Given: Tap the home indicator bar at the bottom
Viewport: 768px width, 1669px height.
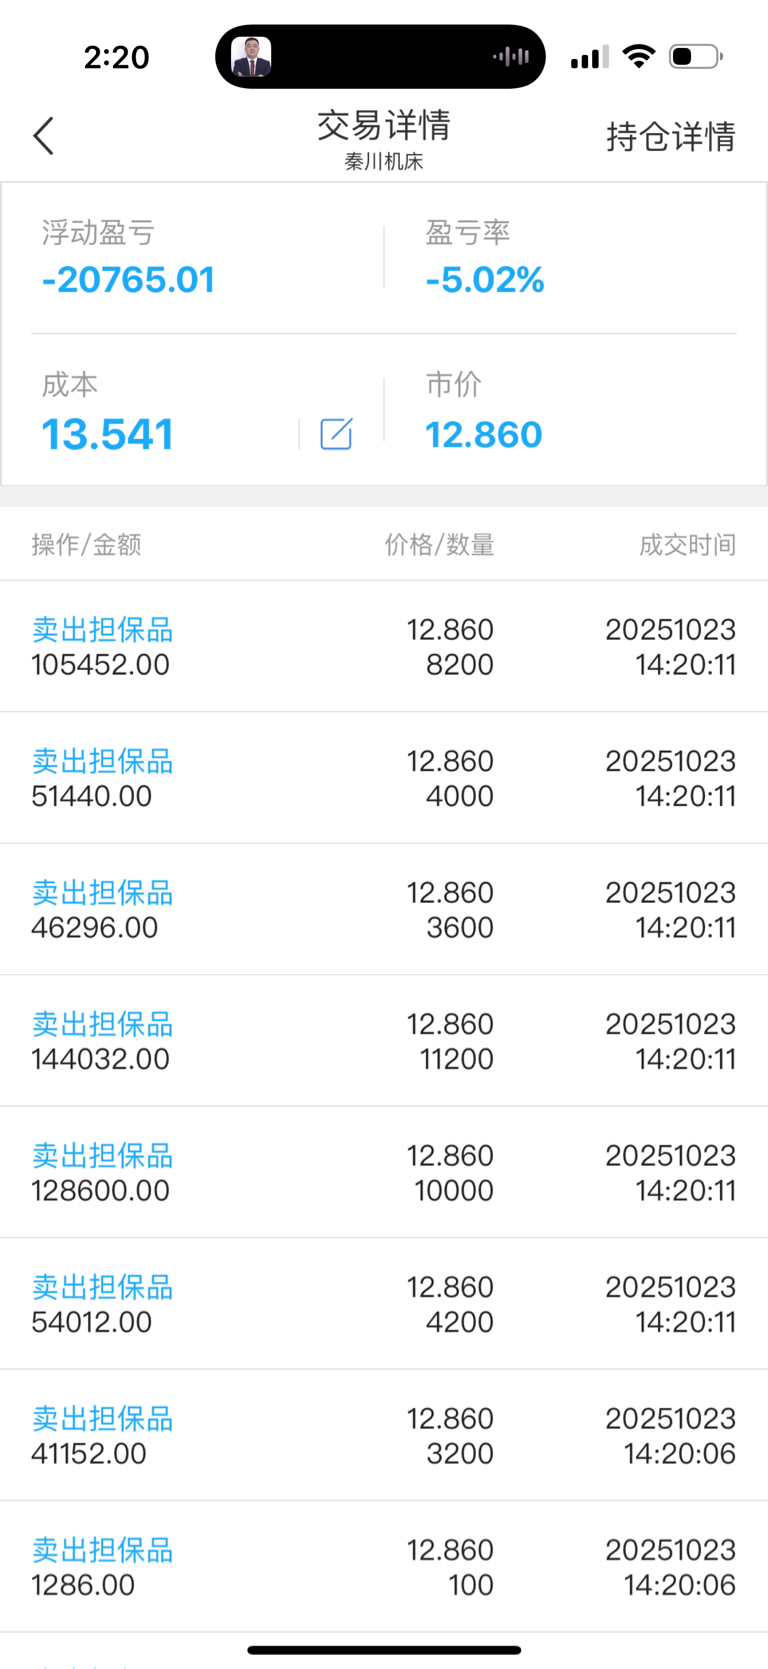Looking at the screenshot, I should pyautogui.click(x=384, y=1650).
